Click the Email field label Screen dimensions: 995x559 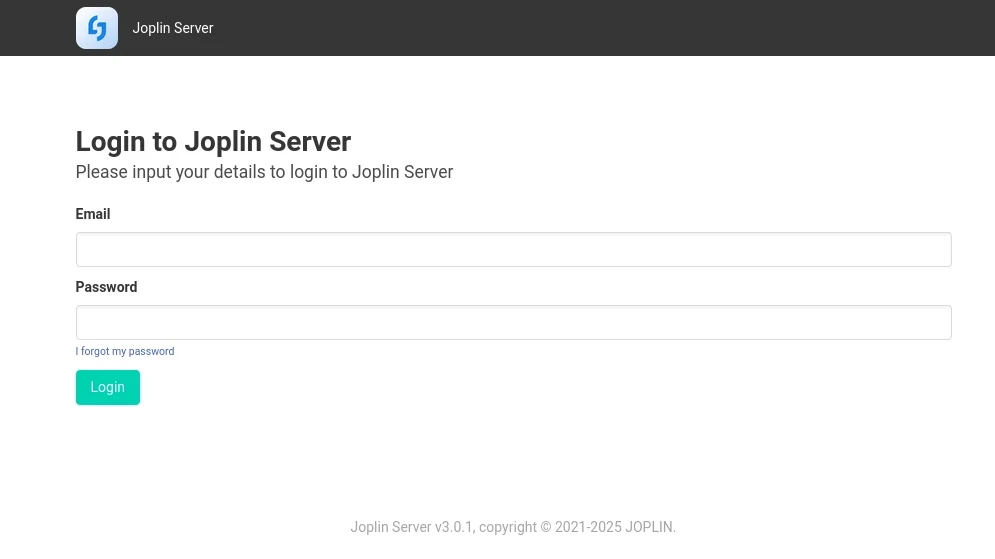coord(93,214)
